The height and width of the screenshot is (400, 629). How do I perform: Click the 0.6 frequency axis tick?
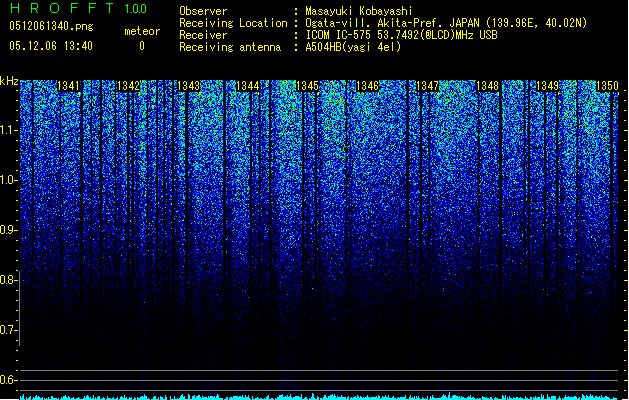(x=8, y=380)
